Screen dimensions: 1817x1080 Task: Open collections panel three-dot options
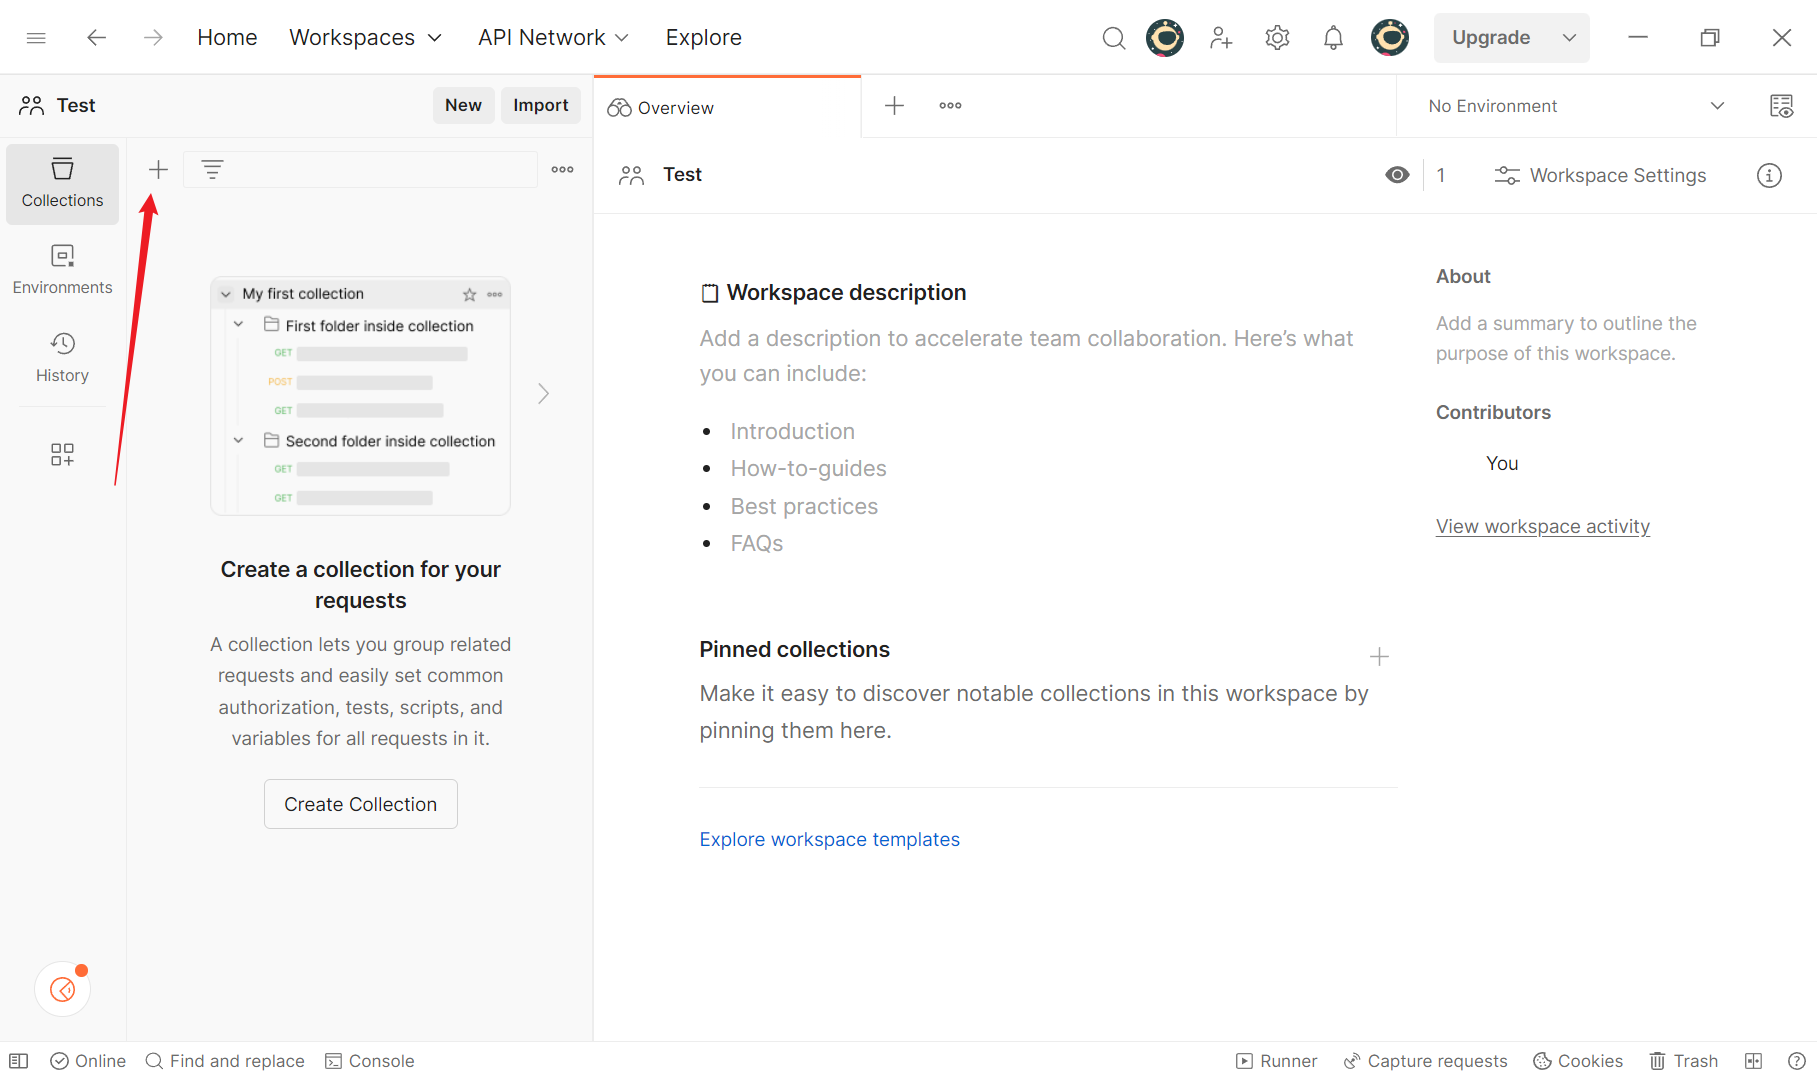point(563,170)
